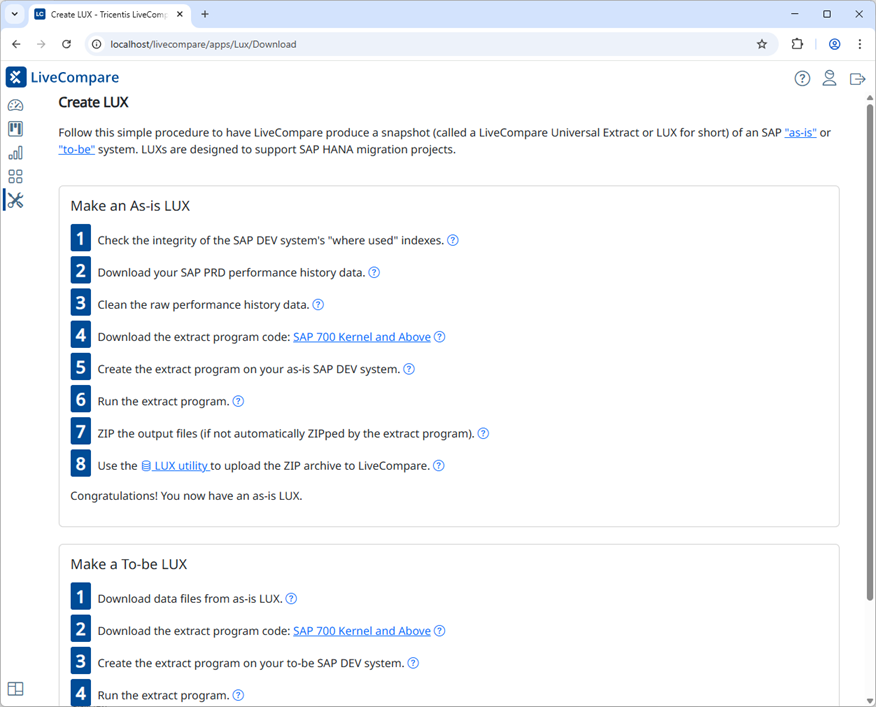The width and height of the screenshot is (876, 707).
Task: Show help for As-is Run the extract program
Action: pyautogui.click(x=238, y=401)
